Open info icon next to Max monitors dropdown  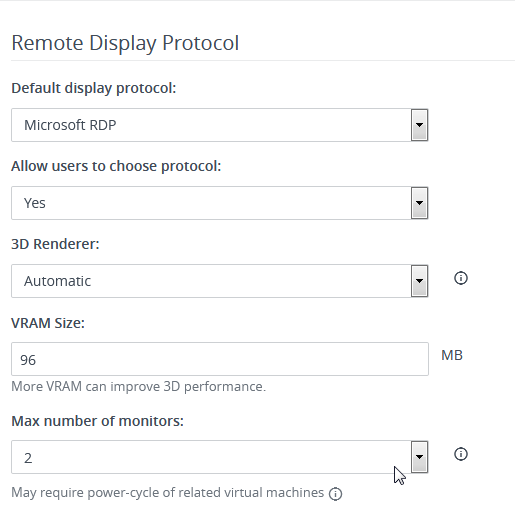click(461, 454)
